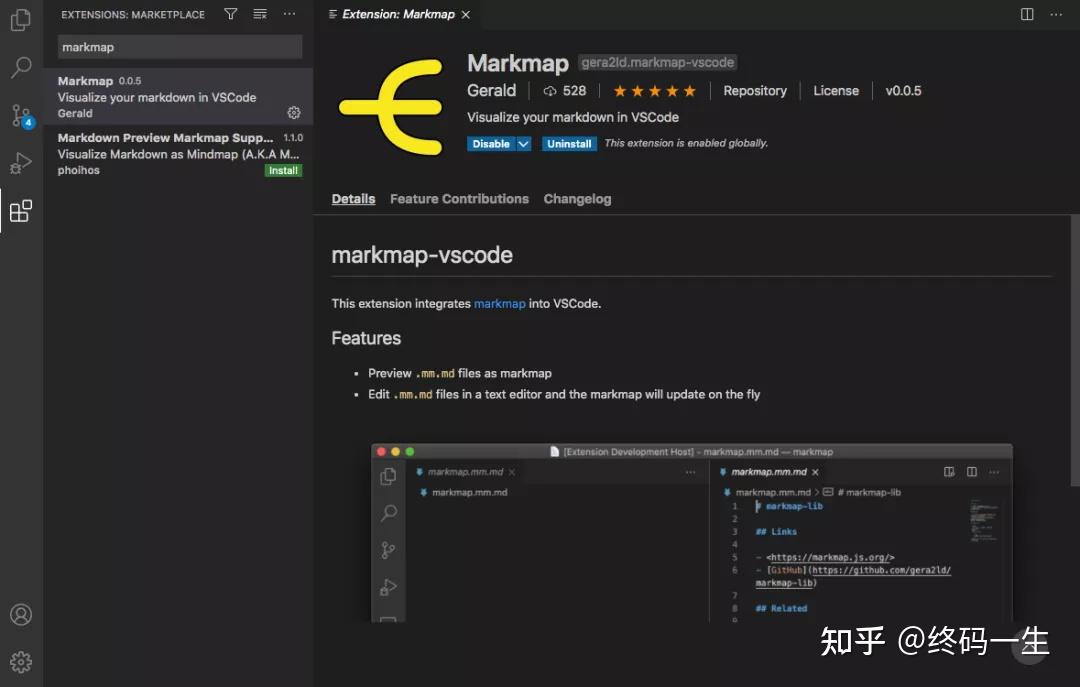
Task: Open the Run and Debug view
Action: coord(21,163)
